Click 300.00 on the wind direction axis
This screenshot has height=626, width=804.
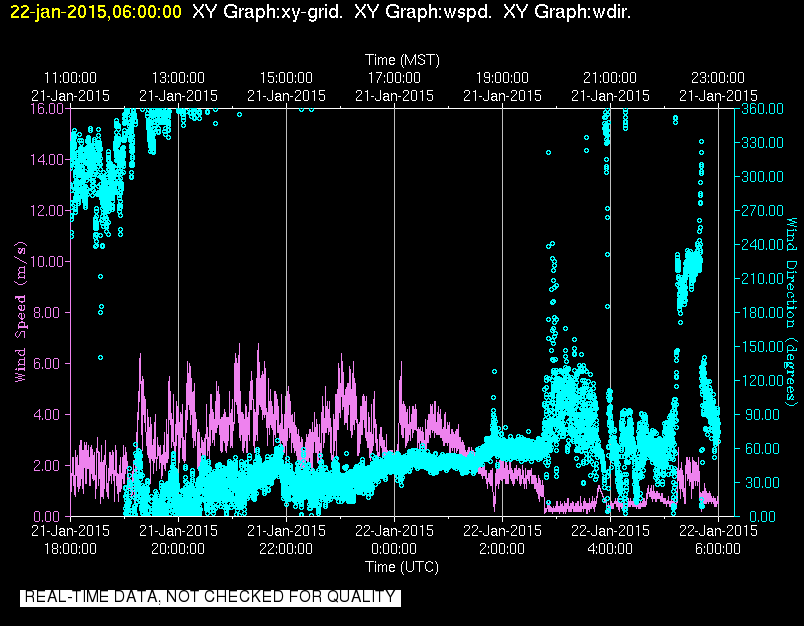pyautogui.click(x=762, y=177)
